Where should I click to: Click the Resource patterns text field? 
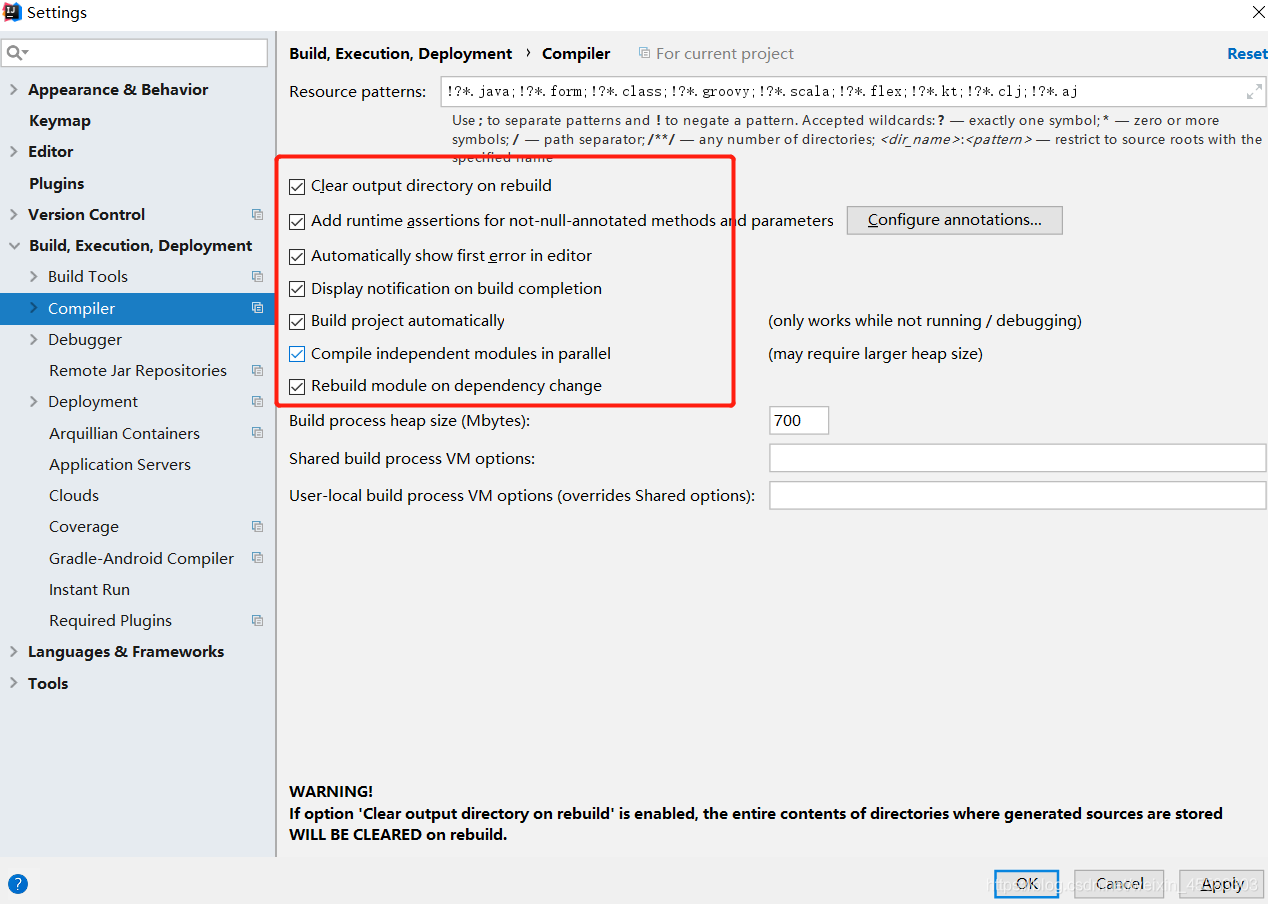[x=853, y=91]
